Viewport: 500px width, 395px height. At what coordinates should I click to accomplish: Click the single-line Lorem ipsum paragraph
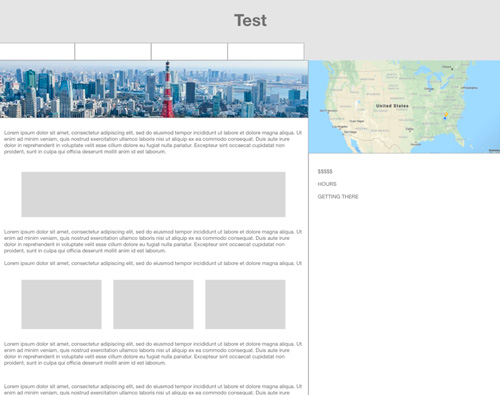point(153,263)
